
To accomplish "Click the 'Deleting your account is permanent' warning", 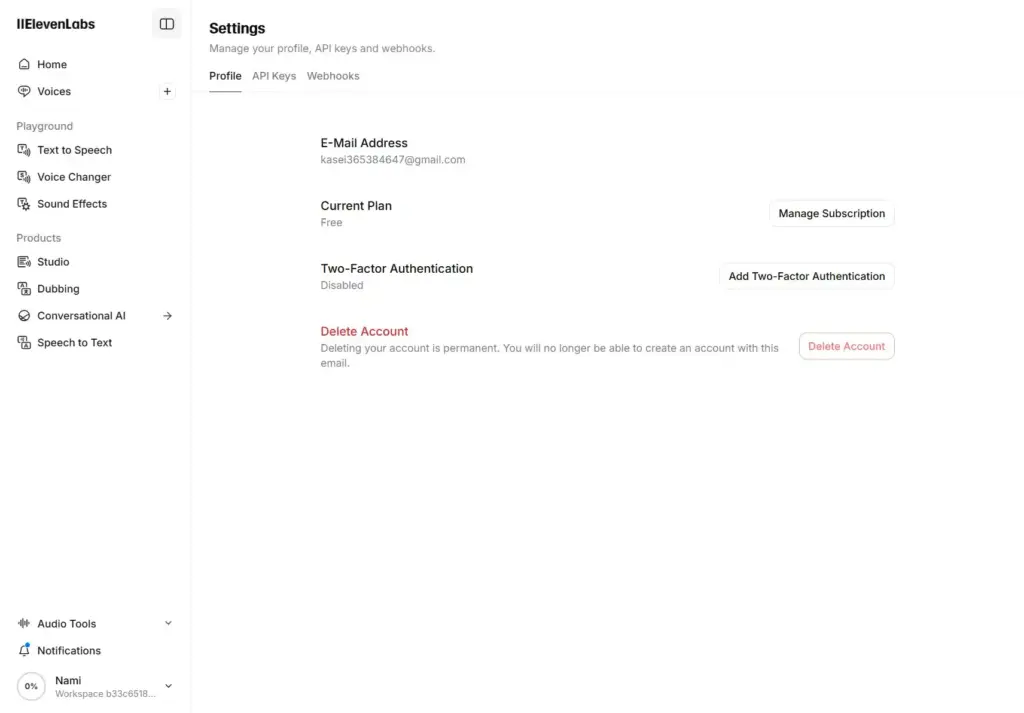I will point(549,356).
